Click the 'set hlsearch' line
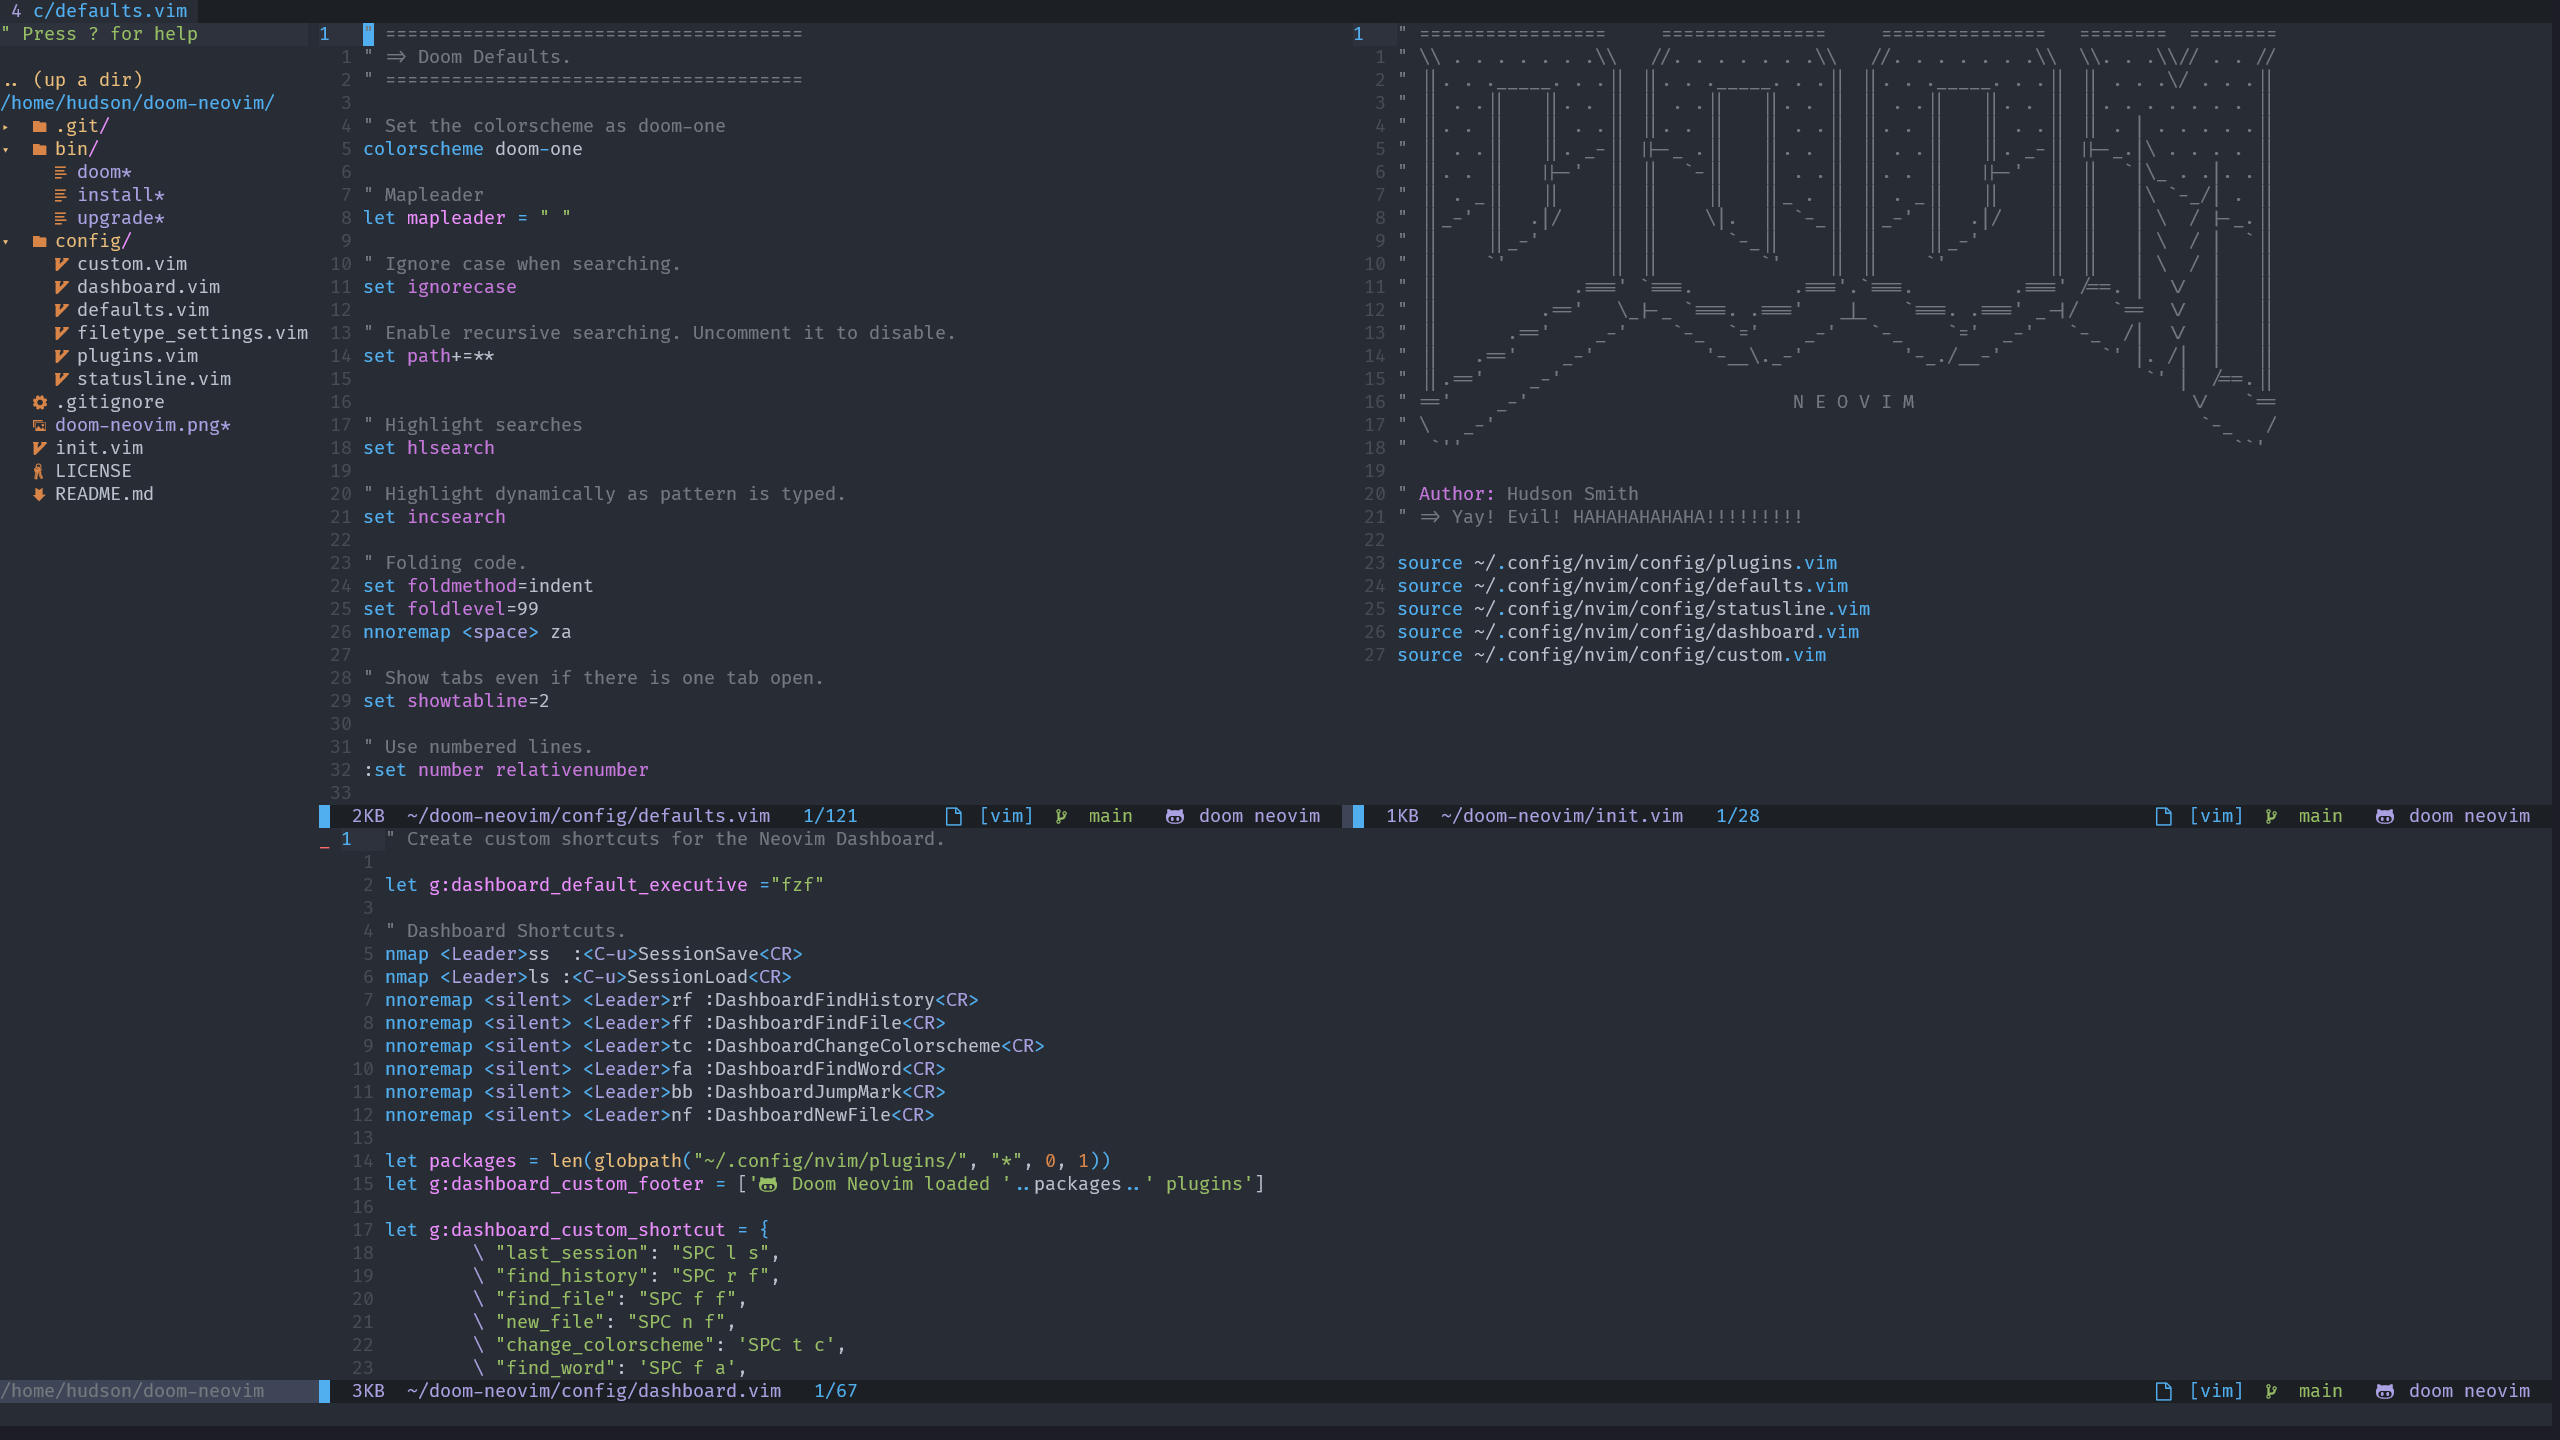Image resolution: width=2560 pixels, height=1440 pixels. (x=429, y=448)
